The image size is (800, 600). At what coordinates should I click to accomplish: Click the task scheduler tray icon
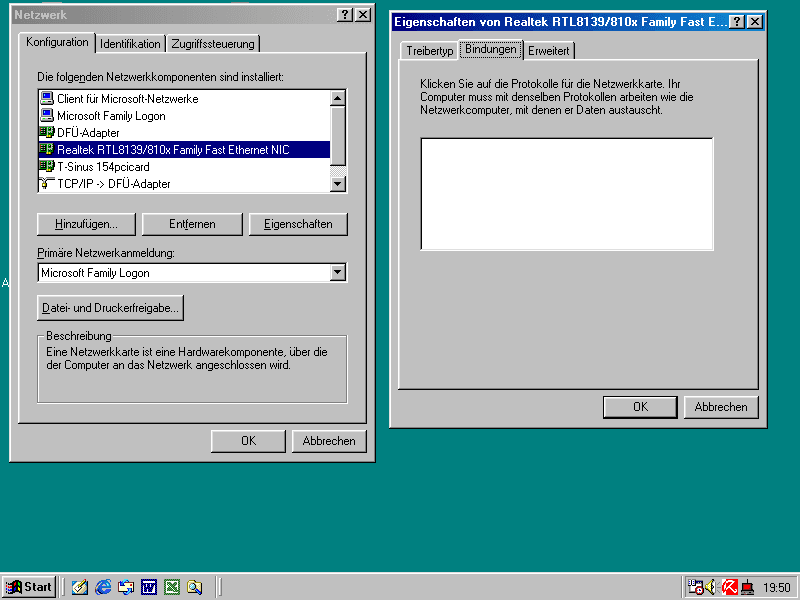click(x=695, y=587)
